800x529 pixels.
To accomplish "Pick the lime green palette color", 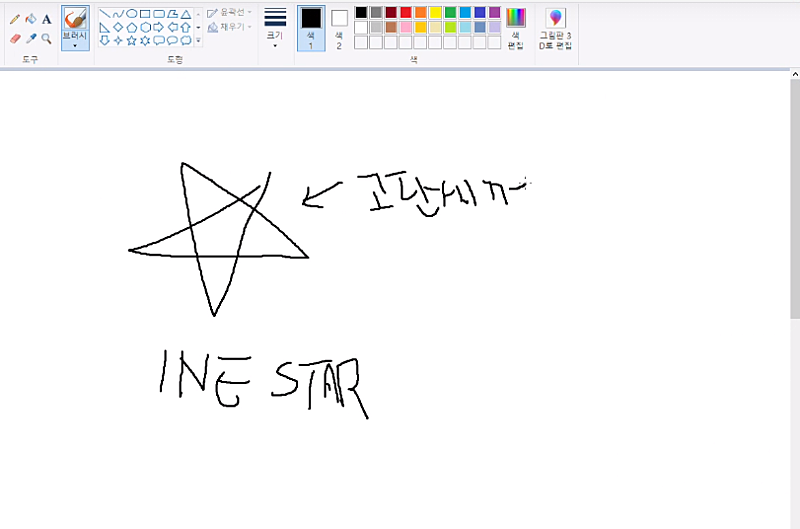I will tap(450, 27).
